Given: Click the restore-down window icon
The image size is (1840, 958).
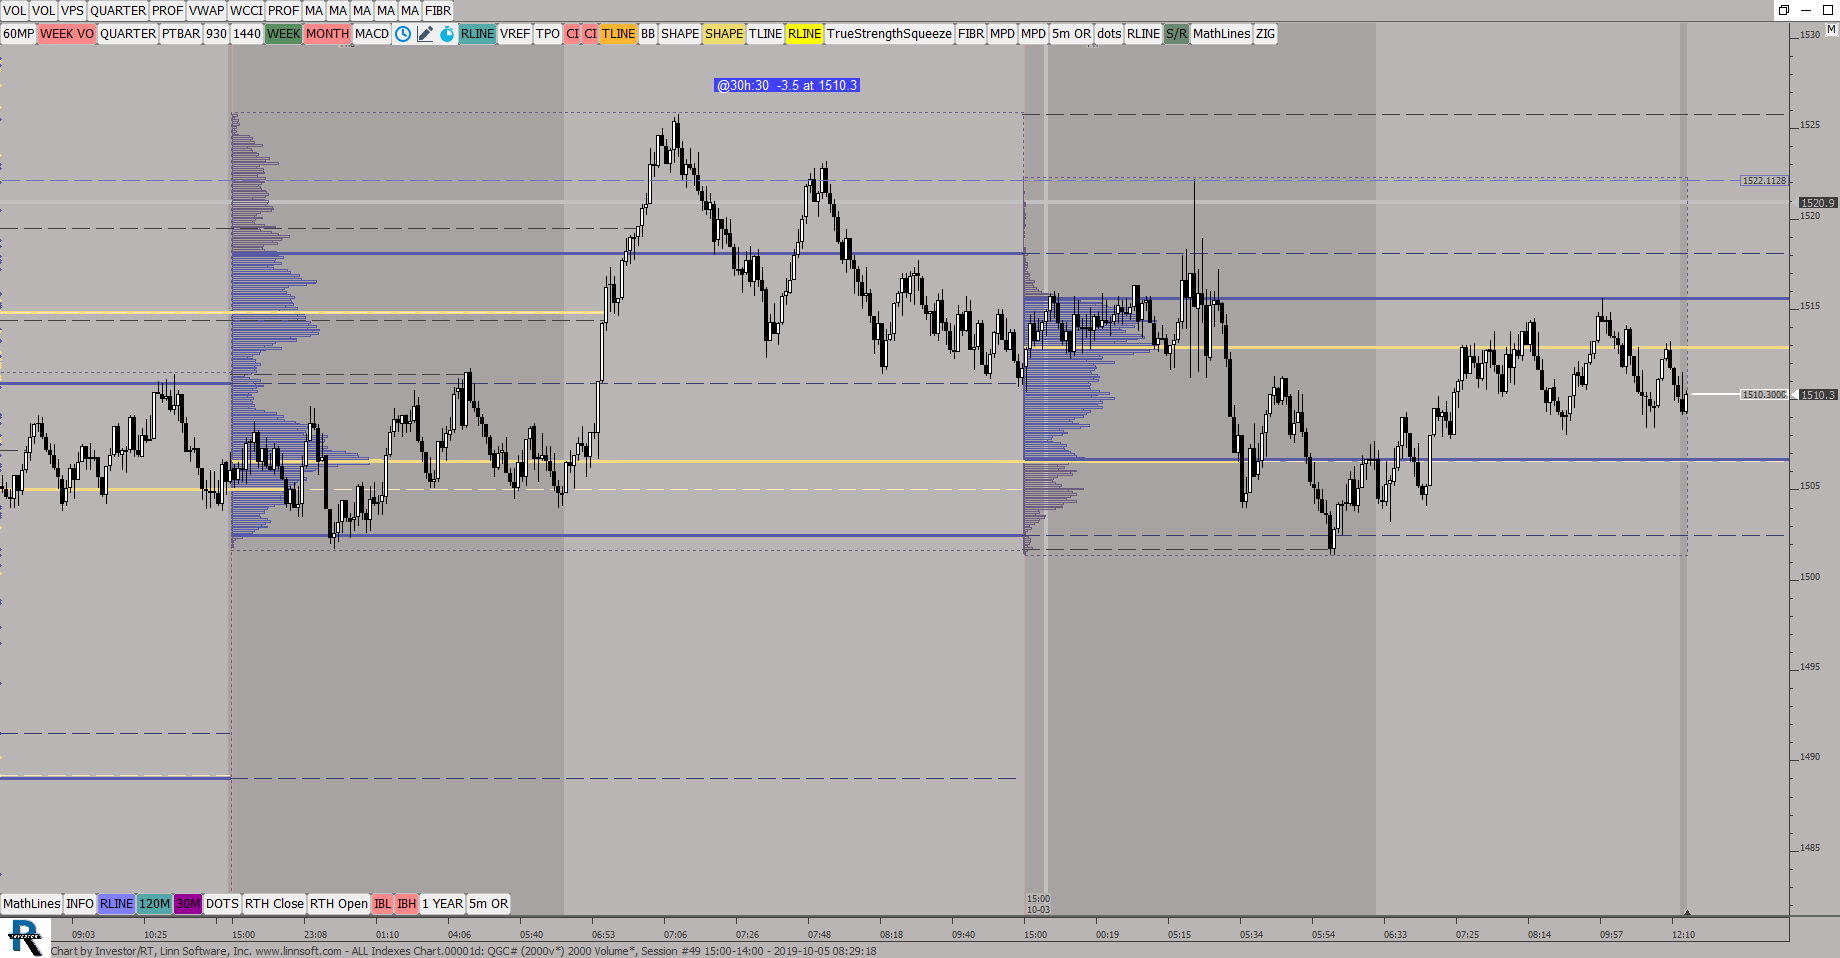Looking at the screenshot, I should (x=1783, y=10).
